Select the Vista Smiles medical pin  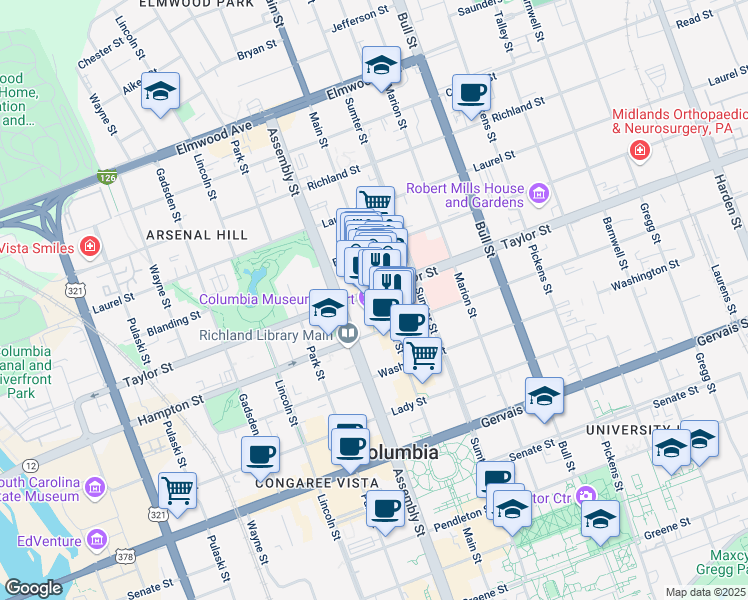(x=90, y=247)
